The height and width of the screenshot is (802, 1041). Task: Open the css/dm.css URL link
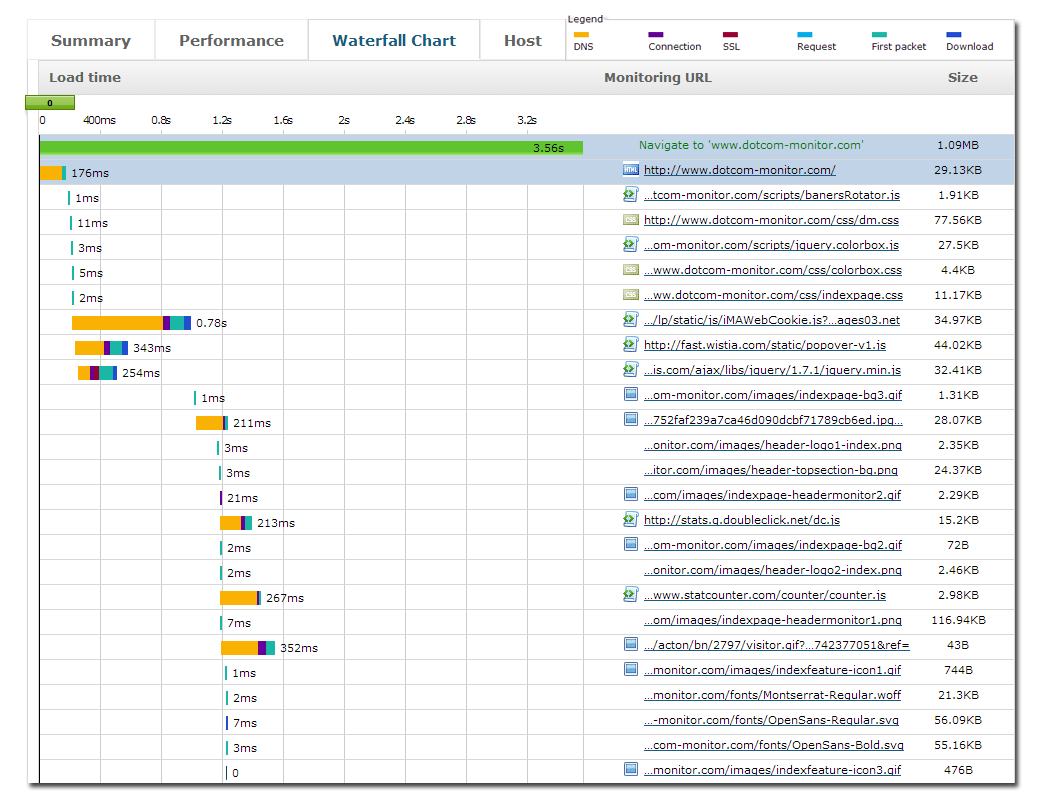point(771,220)
